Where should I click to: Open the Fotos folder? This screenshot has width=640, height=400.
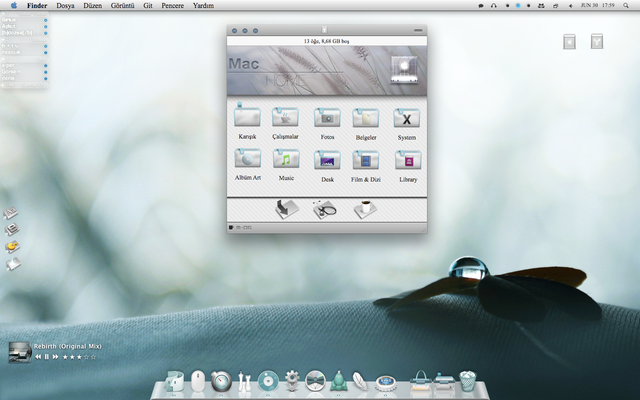327,118
